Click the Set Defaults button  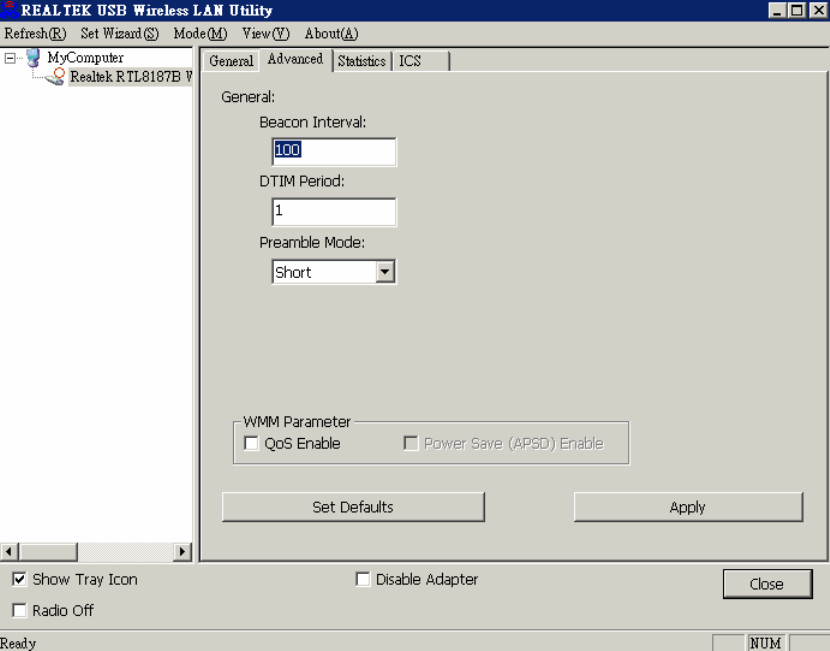(x=353, y=507)
